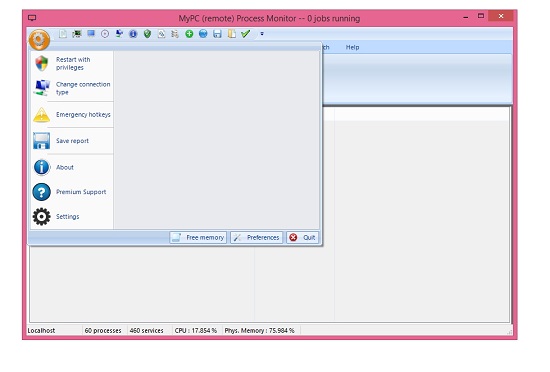This screenshot has height=372, width=550.
Task: Click the 460 services status text
Action: point(147,331)
